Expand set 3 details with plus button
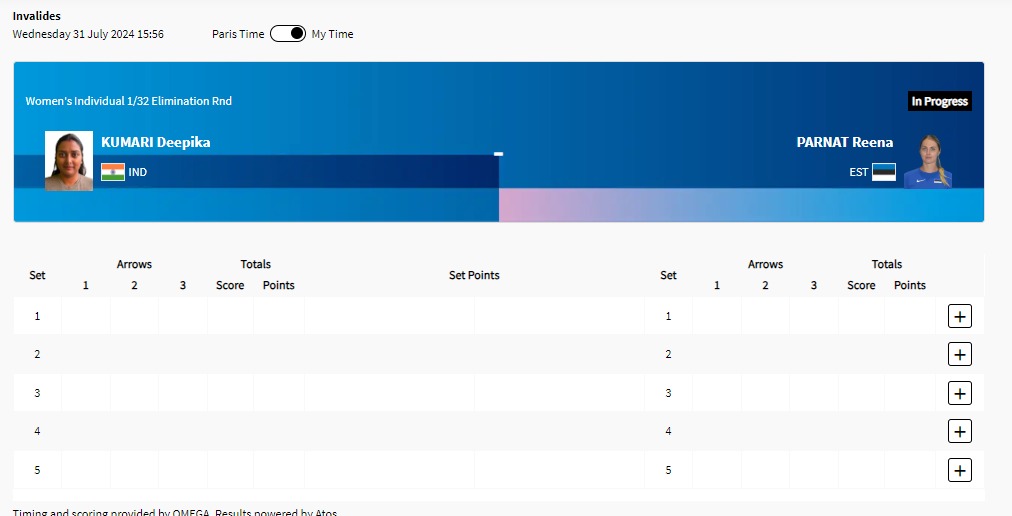Viewport: 1012px width, 516px height. [959, 393]
